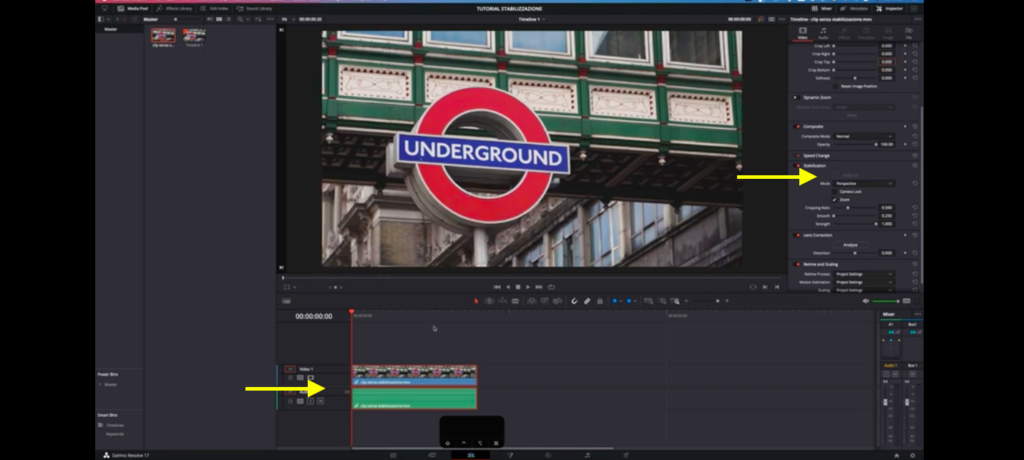The width and height of the screenshot is (1024, 460).
Task: Toggle Linked Selection chain icon
Action: coord(587,301)
